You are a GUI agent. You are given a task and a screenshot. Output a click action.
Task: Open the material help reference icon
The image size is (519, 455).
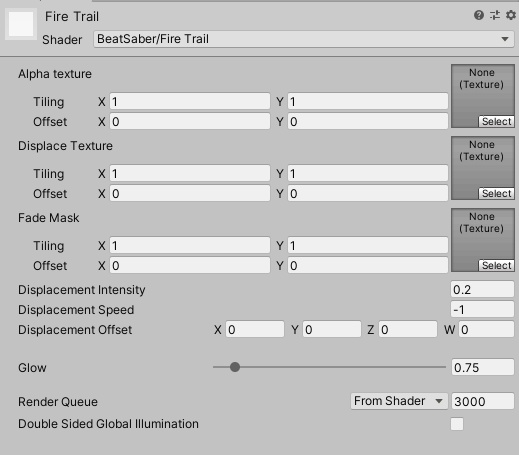(x=479, y=15)
